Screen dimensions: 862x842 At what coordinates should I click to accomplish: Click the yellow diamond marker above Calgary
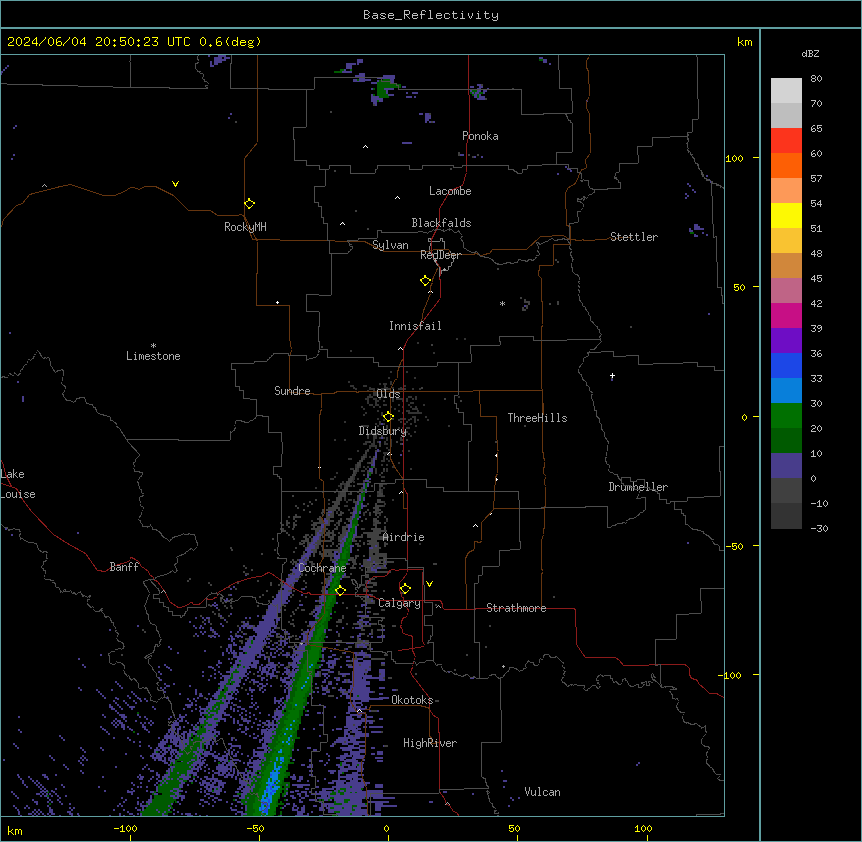pos(405,589)
